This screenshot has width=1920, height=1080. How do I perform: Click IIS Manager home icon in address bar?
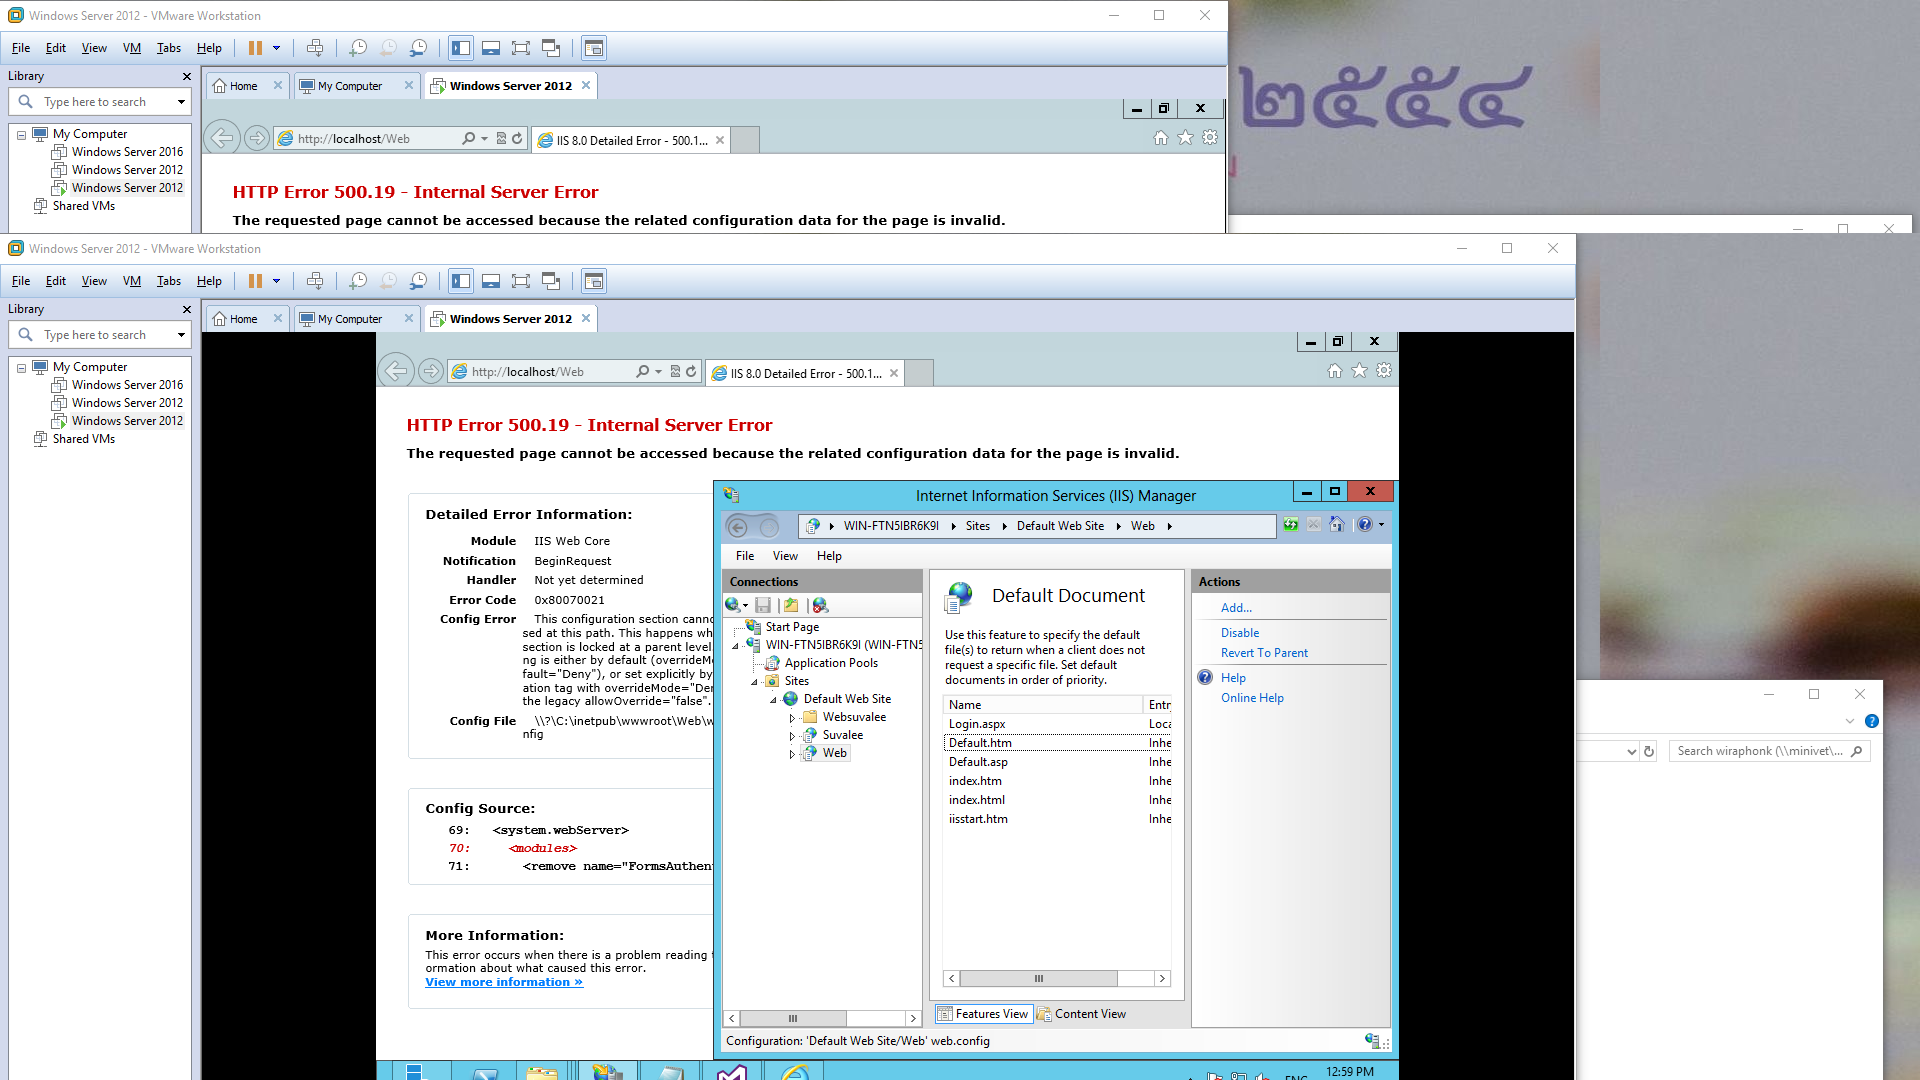(1337, 525)
